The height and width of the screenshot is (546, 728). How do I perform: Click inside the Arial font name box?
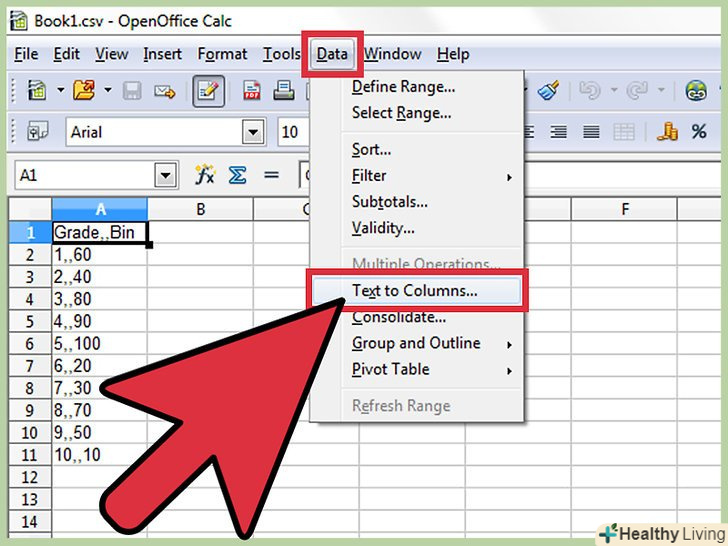point(154,132)
